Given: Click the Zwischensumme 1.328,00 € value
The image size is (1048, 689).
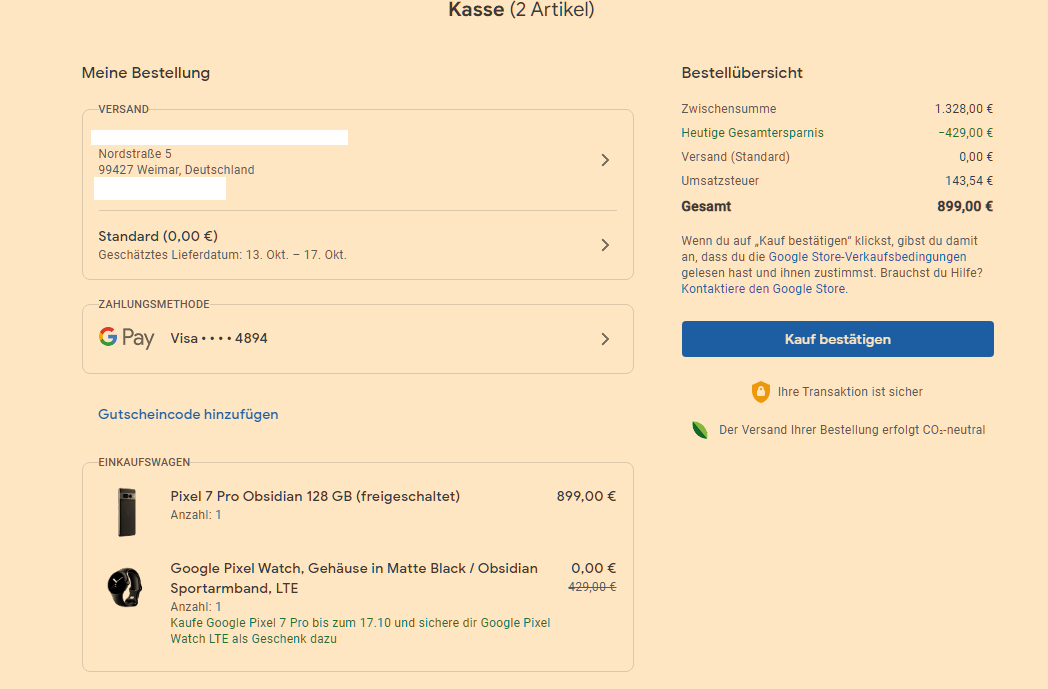Looking at the screenshot, I should tap(964, 109).
